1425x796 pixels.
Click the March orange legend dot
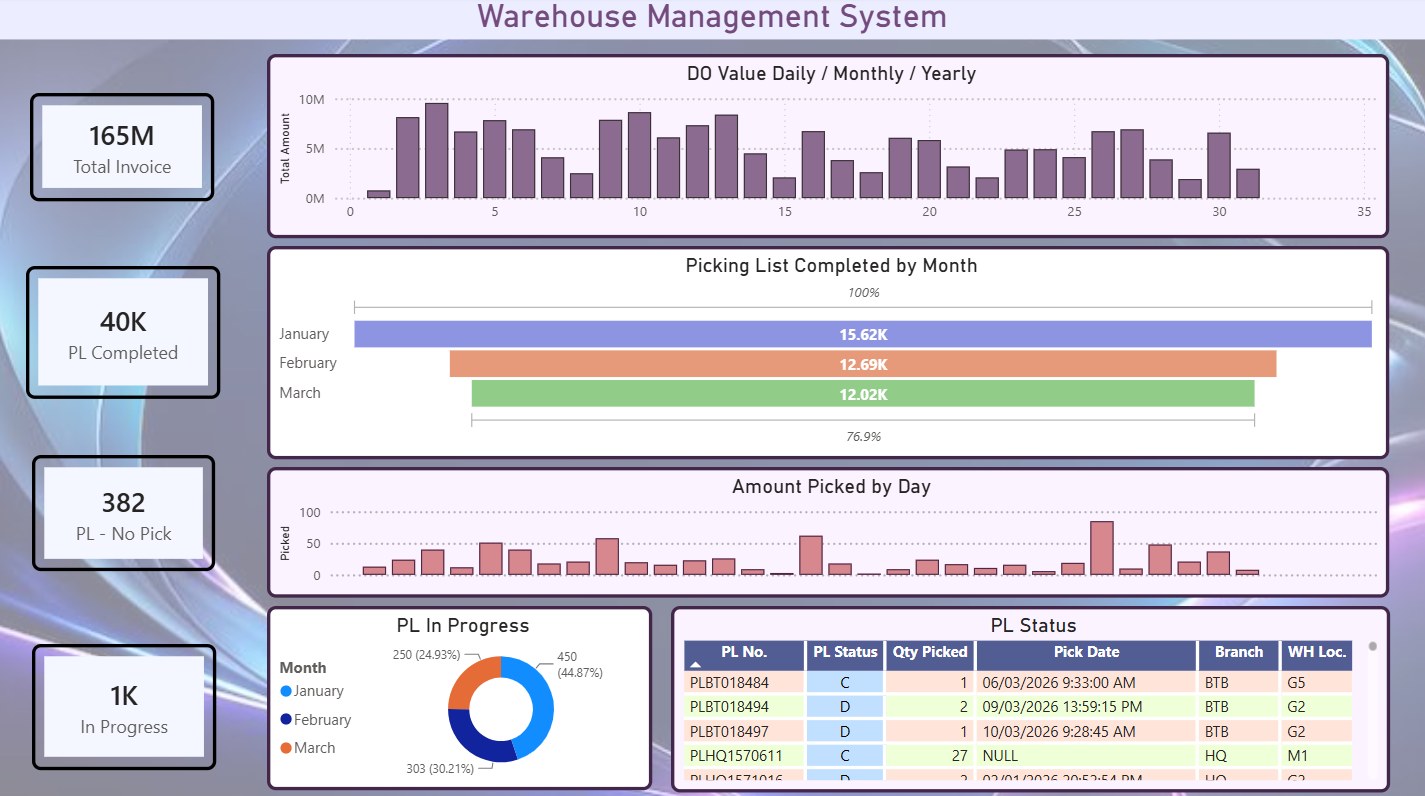pos(286,747)
